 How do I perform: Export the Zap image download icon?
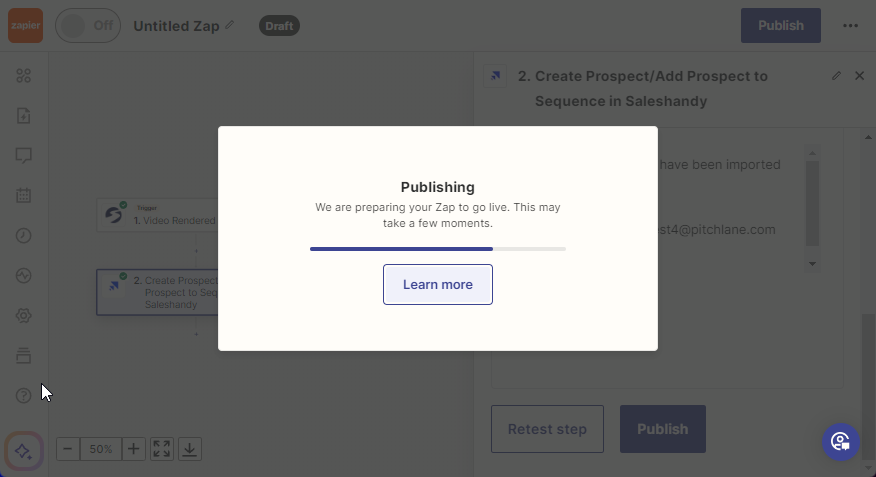[190, 449]
